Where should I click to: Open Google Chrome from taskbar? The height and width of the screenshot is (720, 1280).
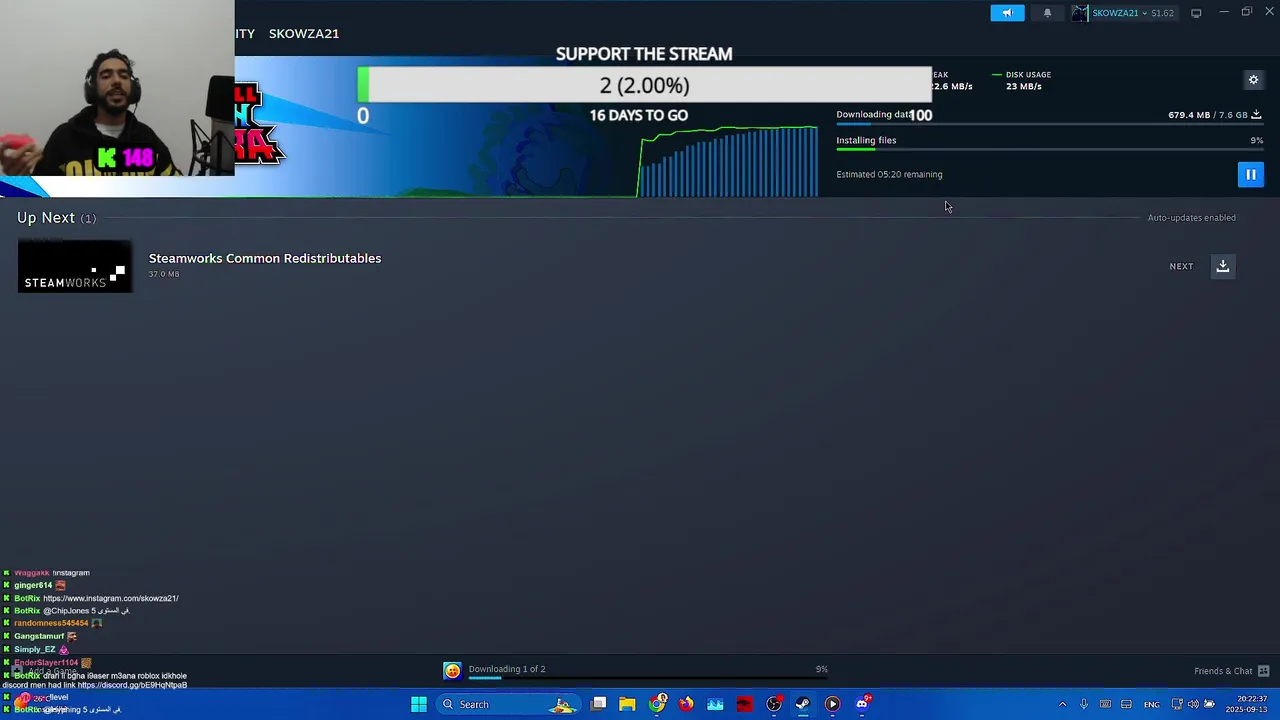point(657,704)
